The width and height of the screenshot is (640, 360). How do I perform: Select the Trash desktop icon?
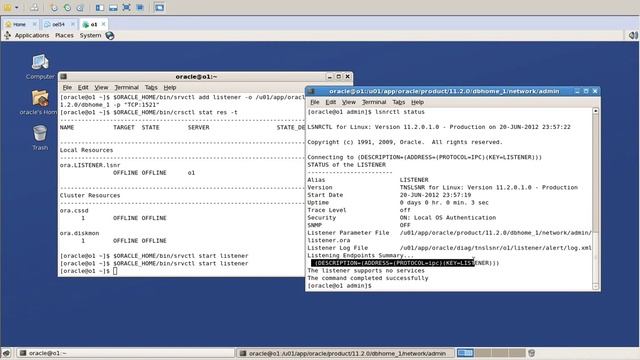40,138
